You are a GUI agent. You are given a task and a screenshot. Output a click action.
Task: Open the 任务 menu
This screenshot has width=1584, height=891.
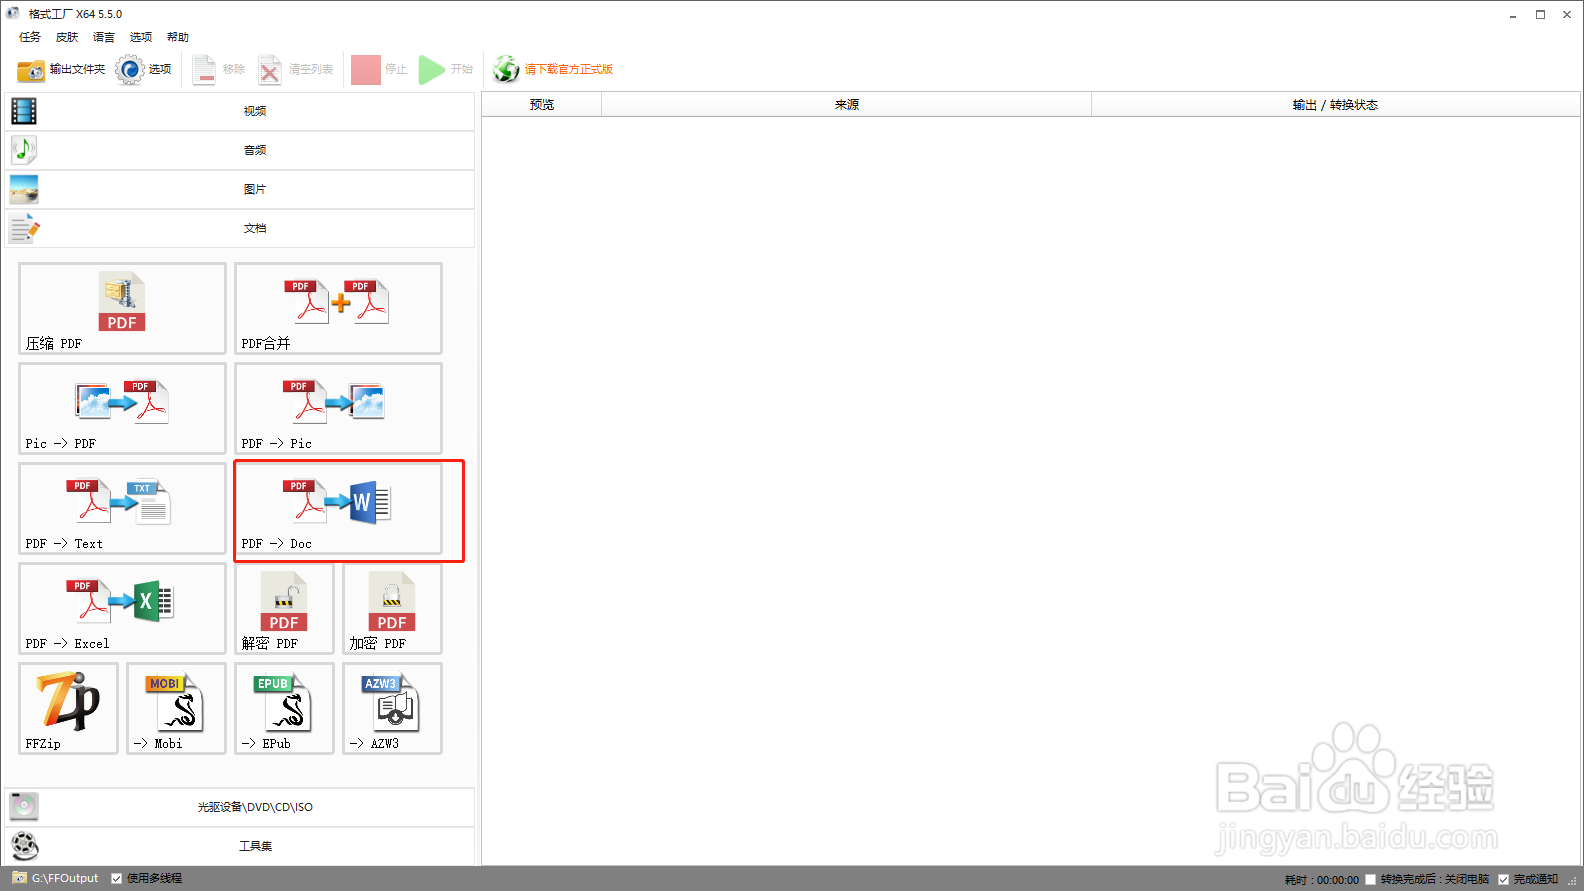(30, 37)
